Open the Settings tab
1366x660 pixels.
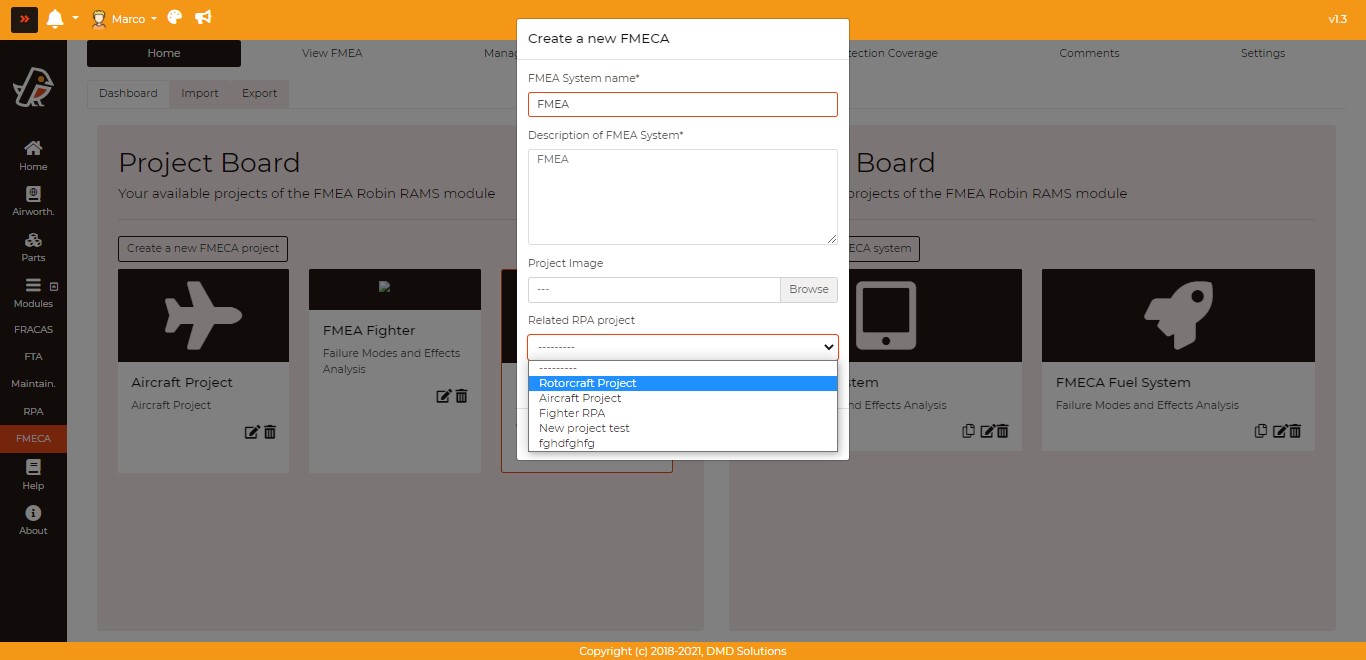[1262, 53]
